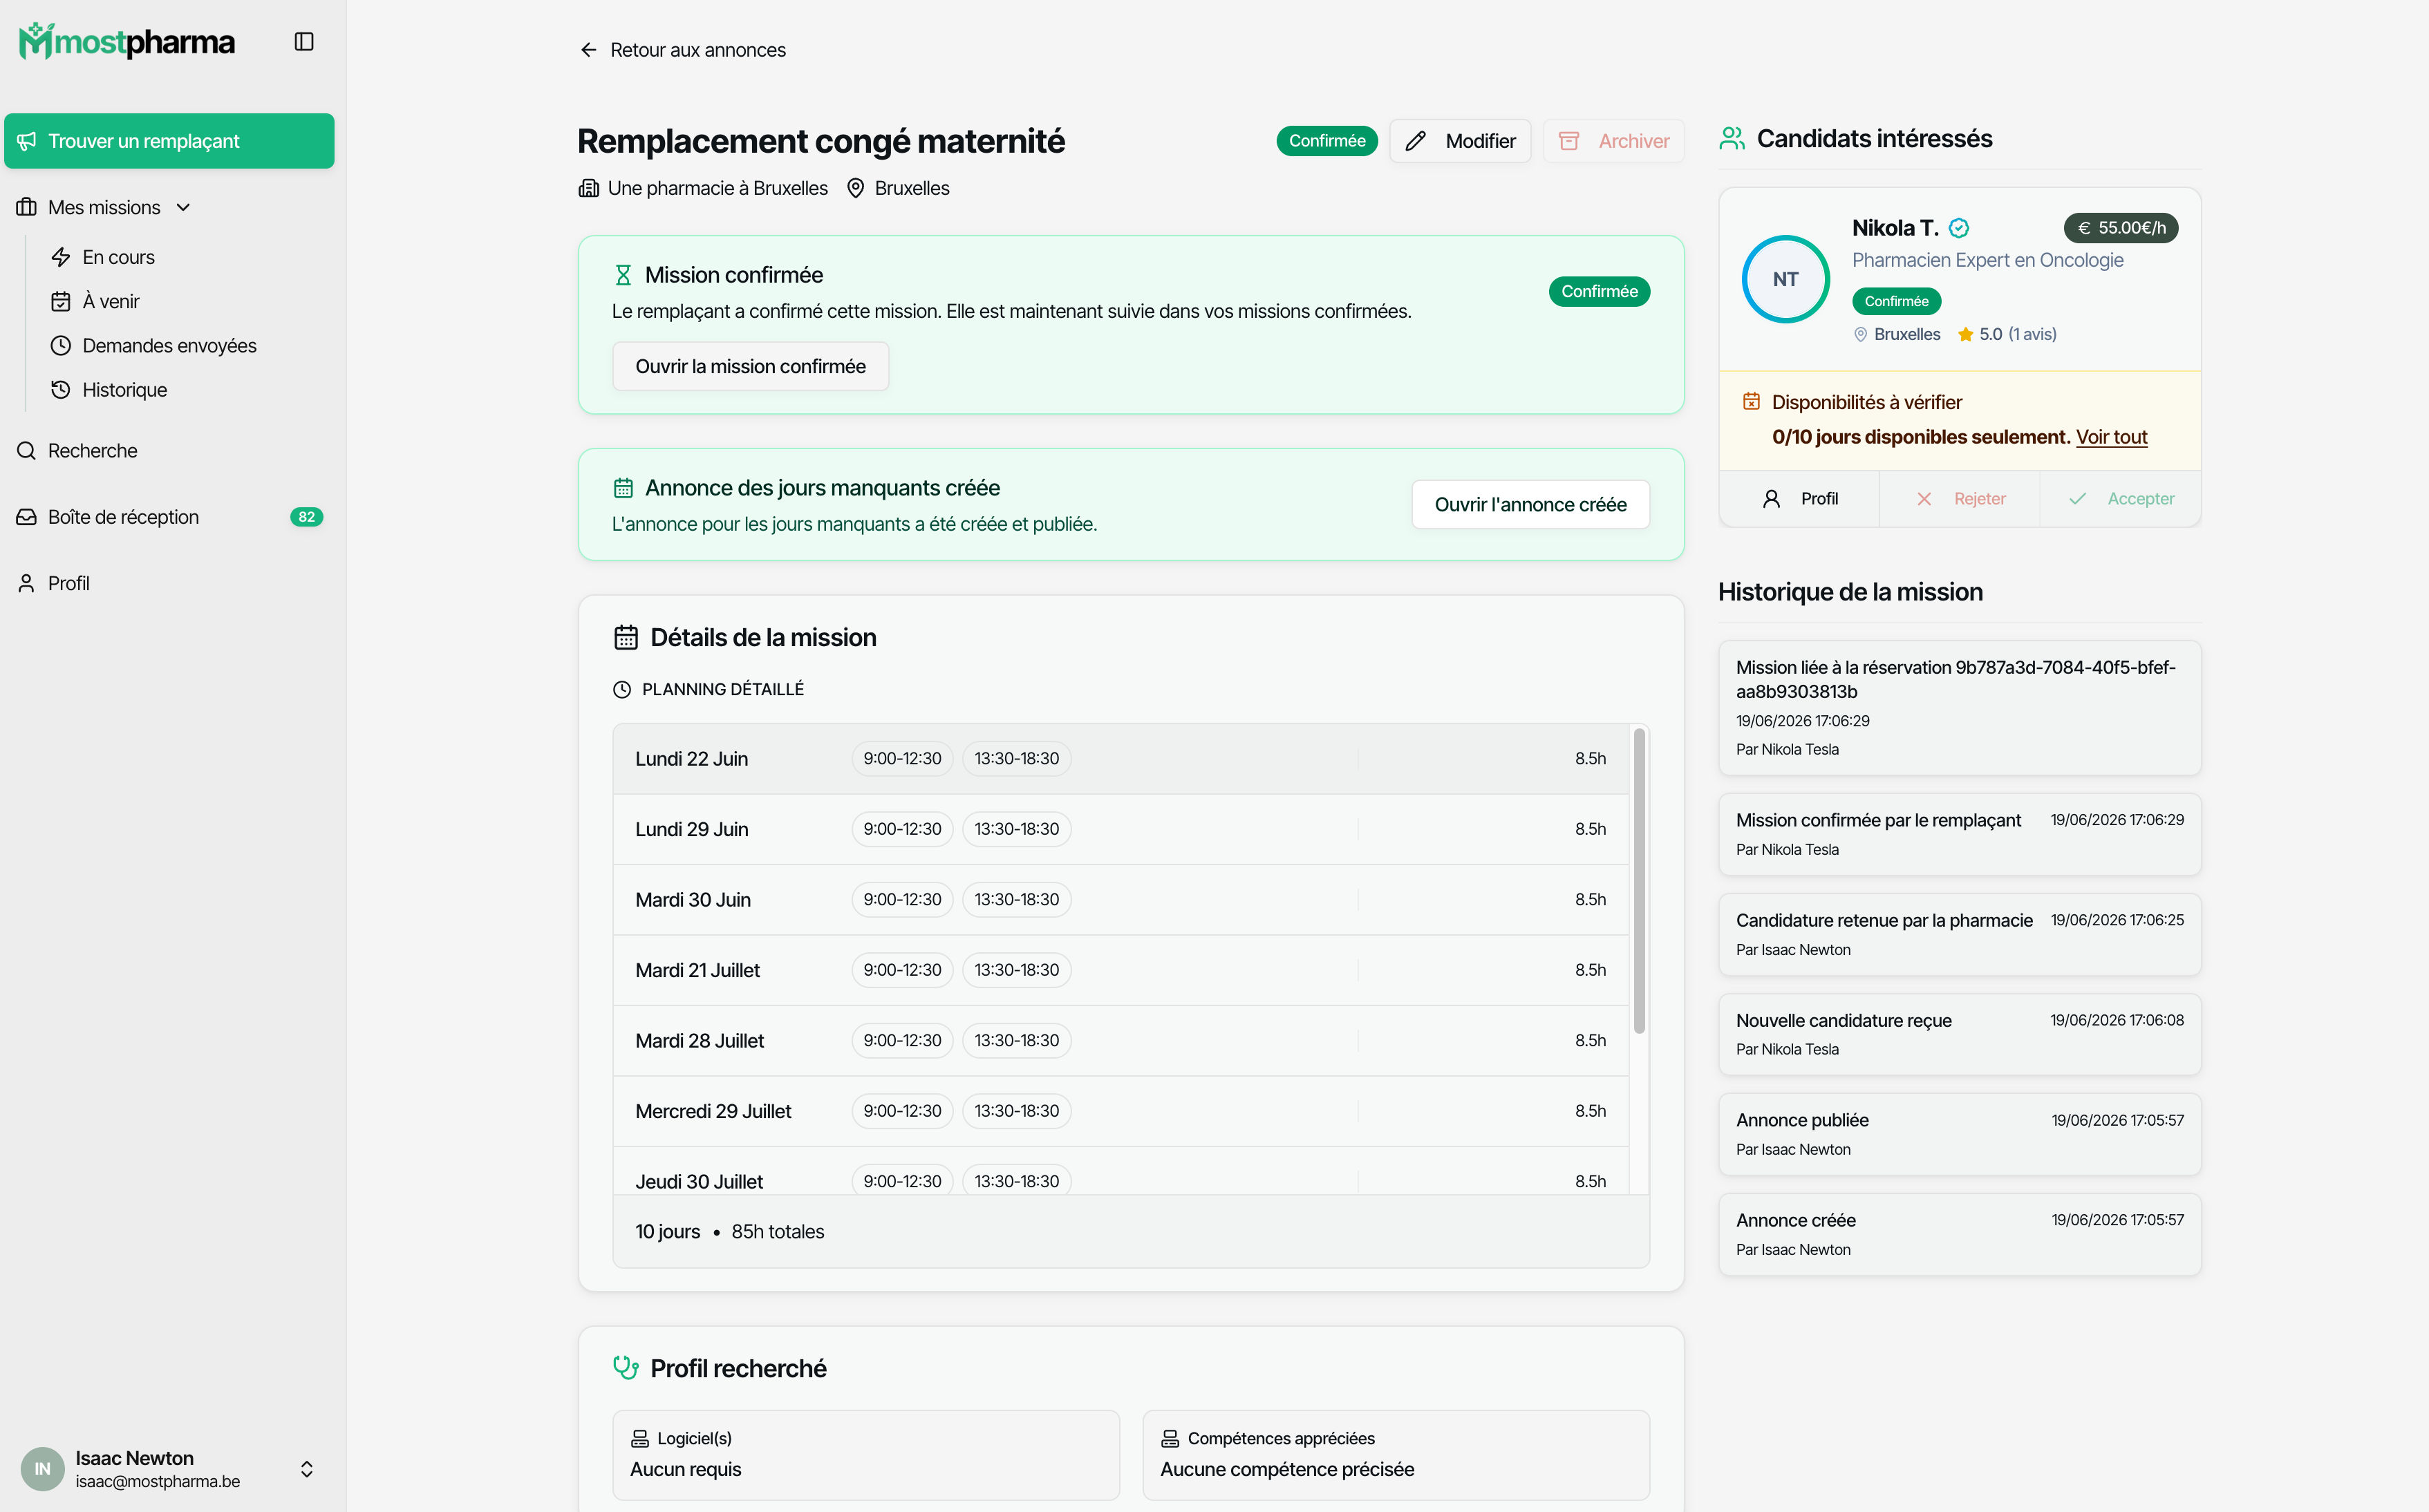Click the back arrow icon
The width and height of the screenshot is (2429, 1512).
(588, 50)
